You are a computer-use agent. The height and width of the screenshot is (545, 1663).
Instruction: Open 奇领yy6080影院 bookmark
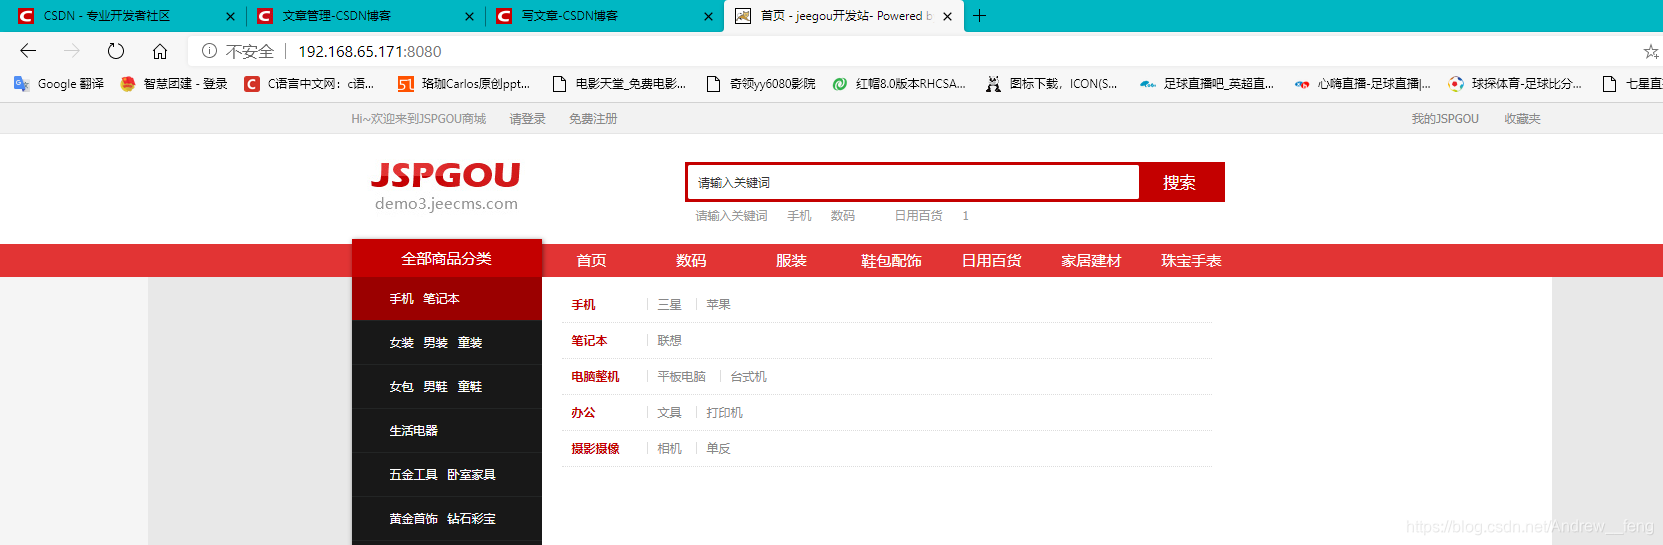761,84
